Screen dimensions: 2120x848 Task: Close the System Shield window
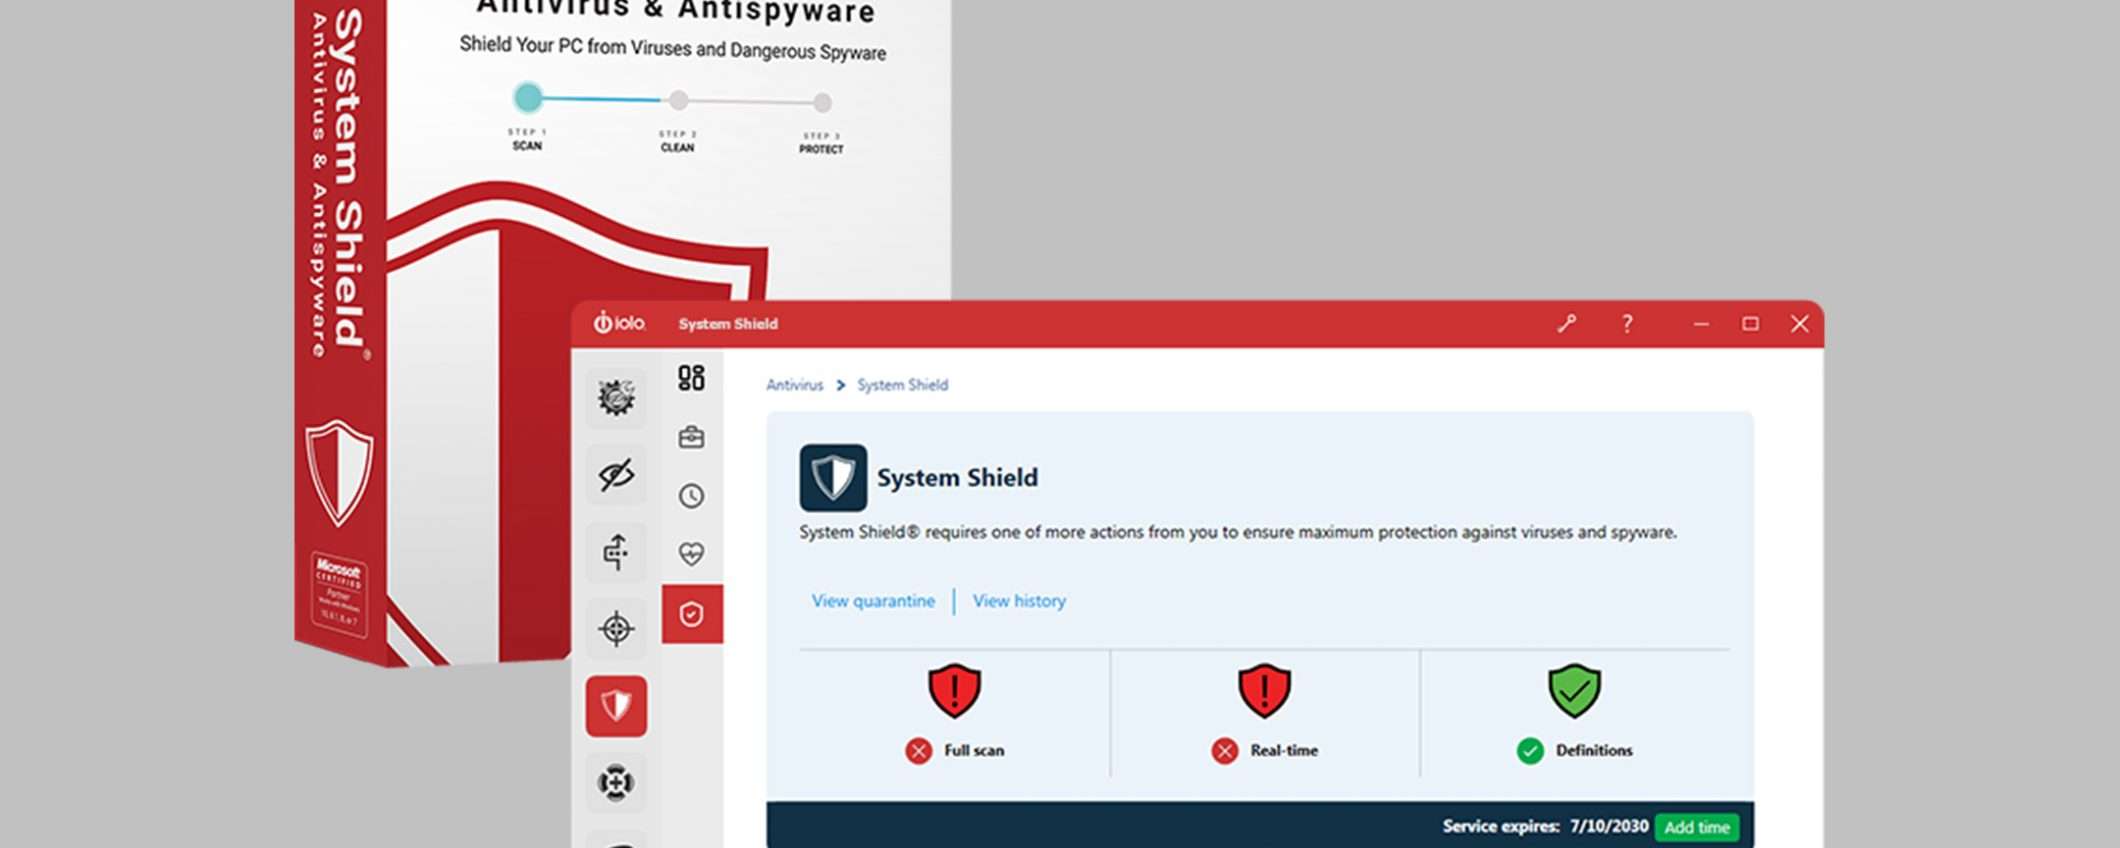[x=1799, y=324]
